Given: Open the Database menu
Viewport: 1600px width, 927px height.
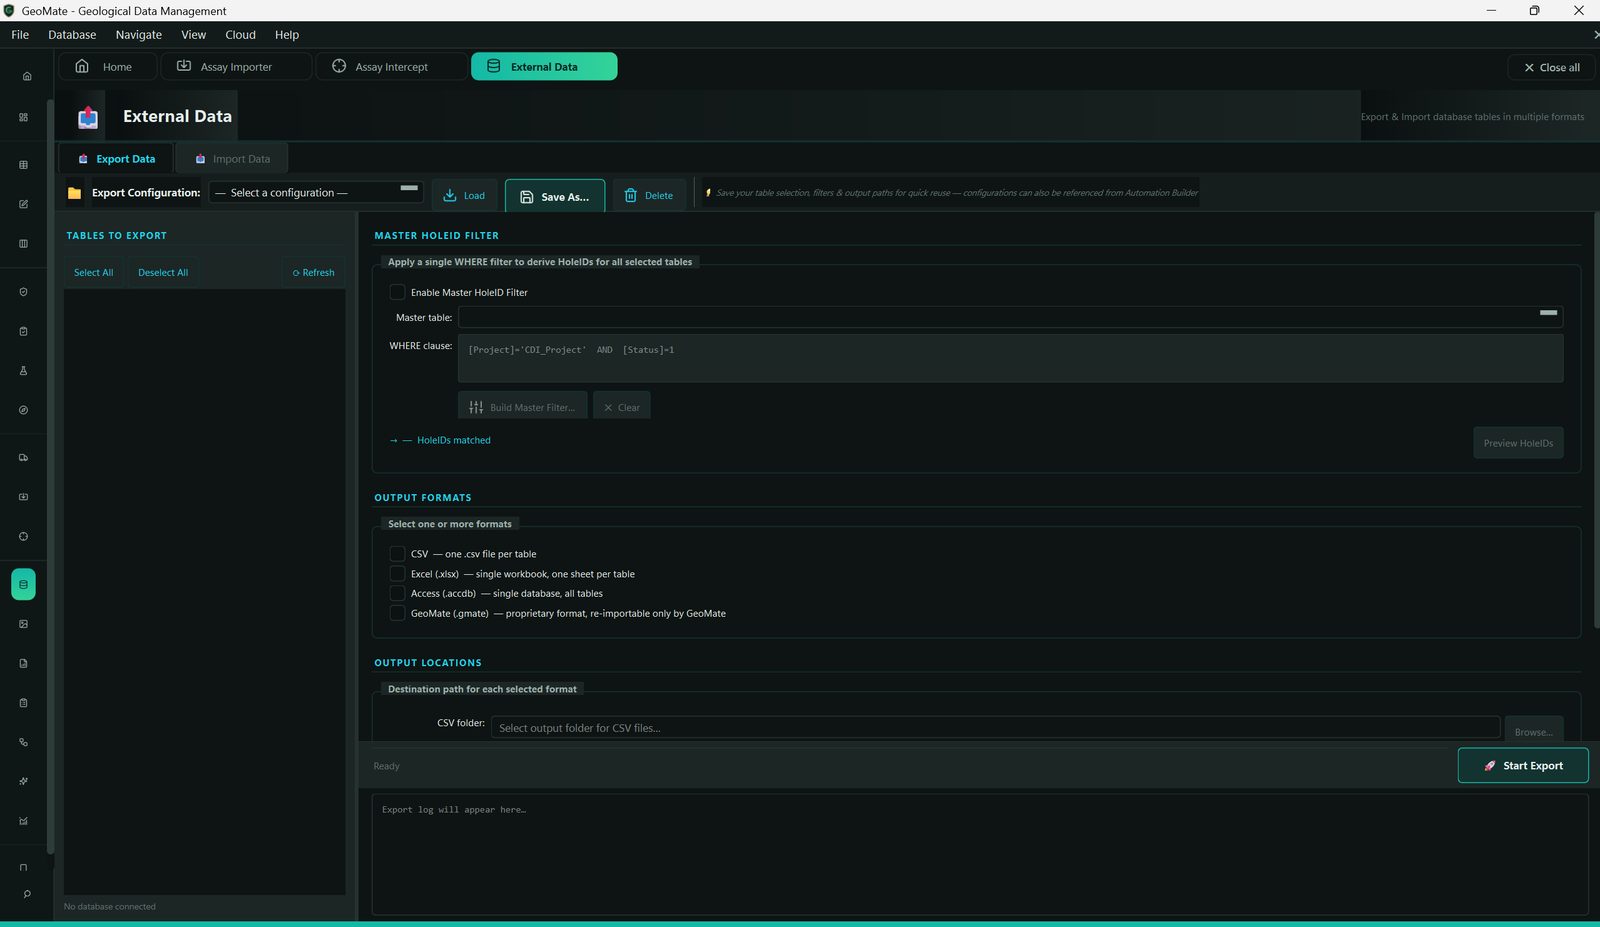Looking at the screenshot, I should click(x=72, y=35).
